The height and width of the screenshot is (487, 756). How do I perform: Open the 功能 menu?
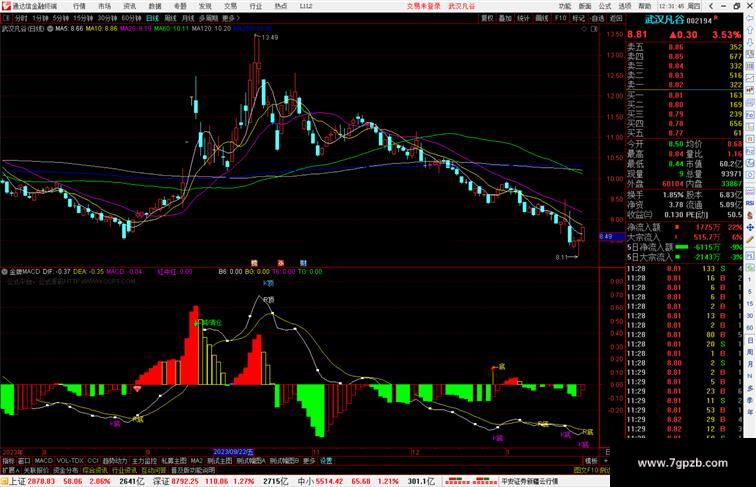565,6
